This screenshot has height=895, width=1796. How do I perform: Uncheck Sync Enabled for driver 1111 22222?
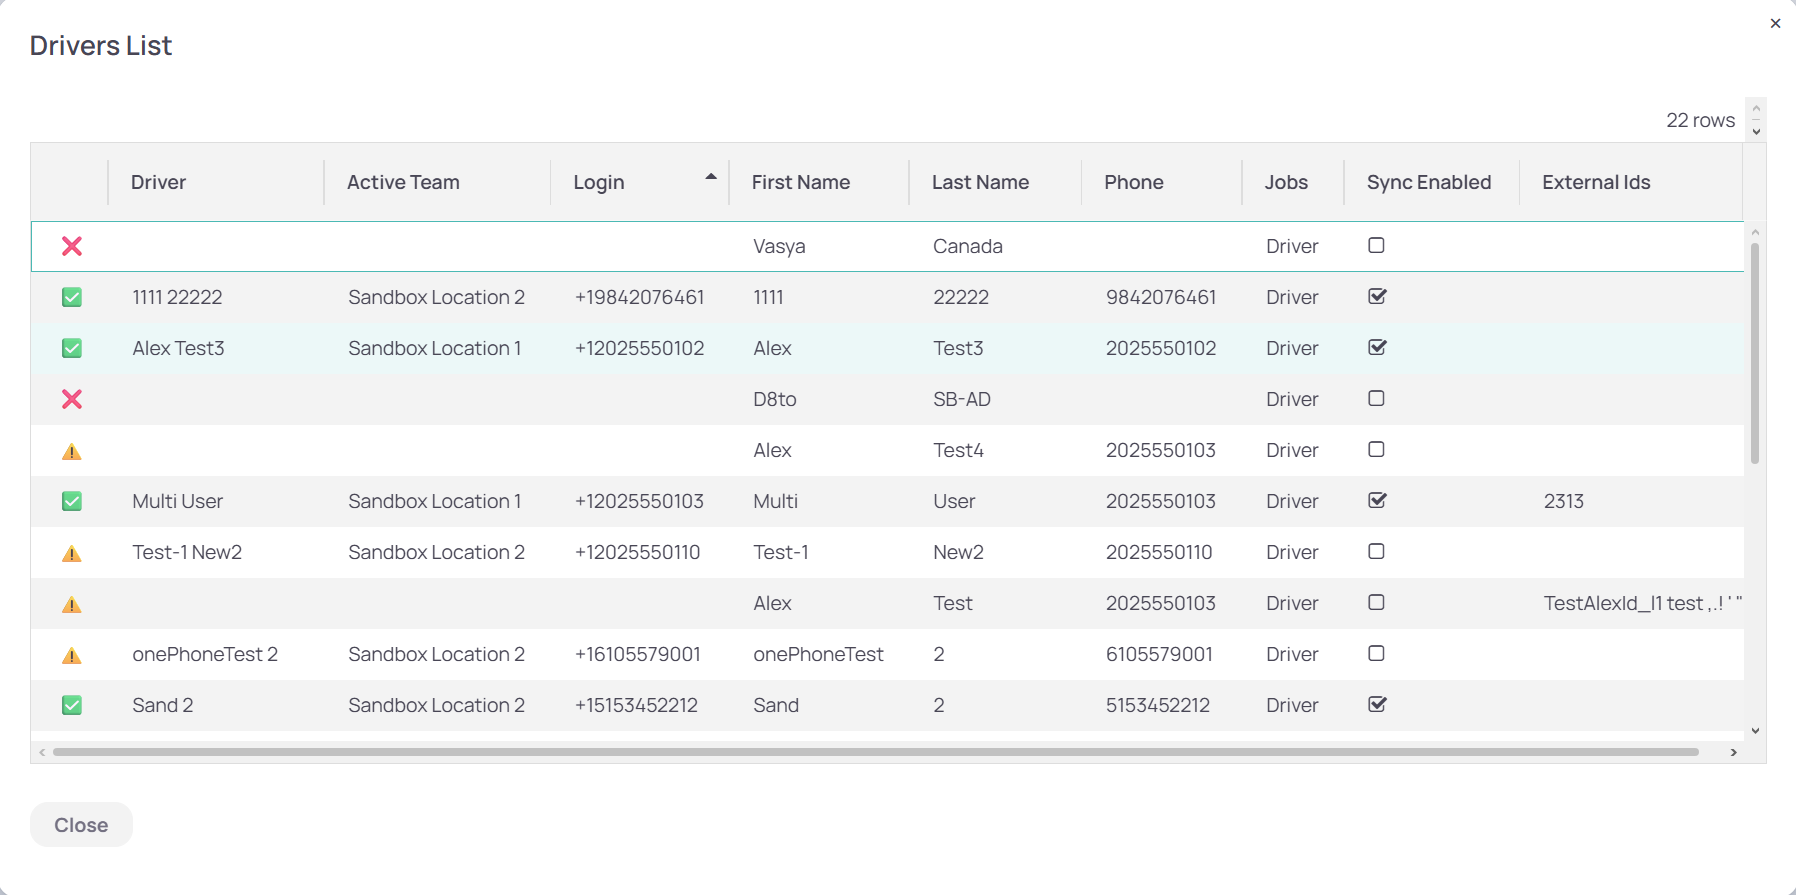[x=1377, y=296]
